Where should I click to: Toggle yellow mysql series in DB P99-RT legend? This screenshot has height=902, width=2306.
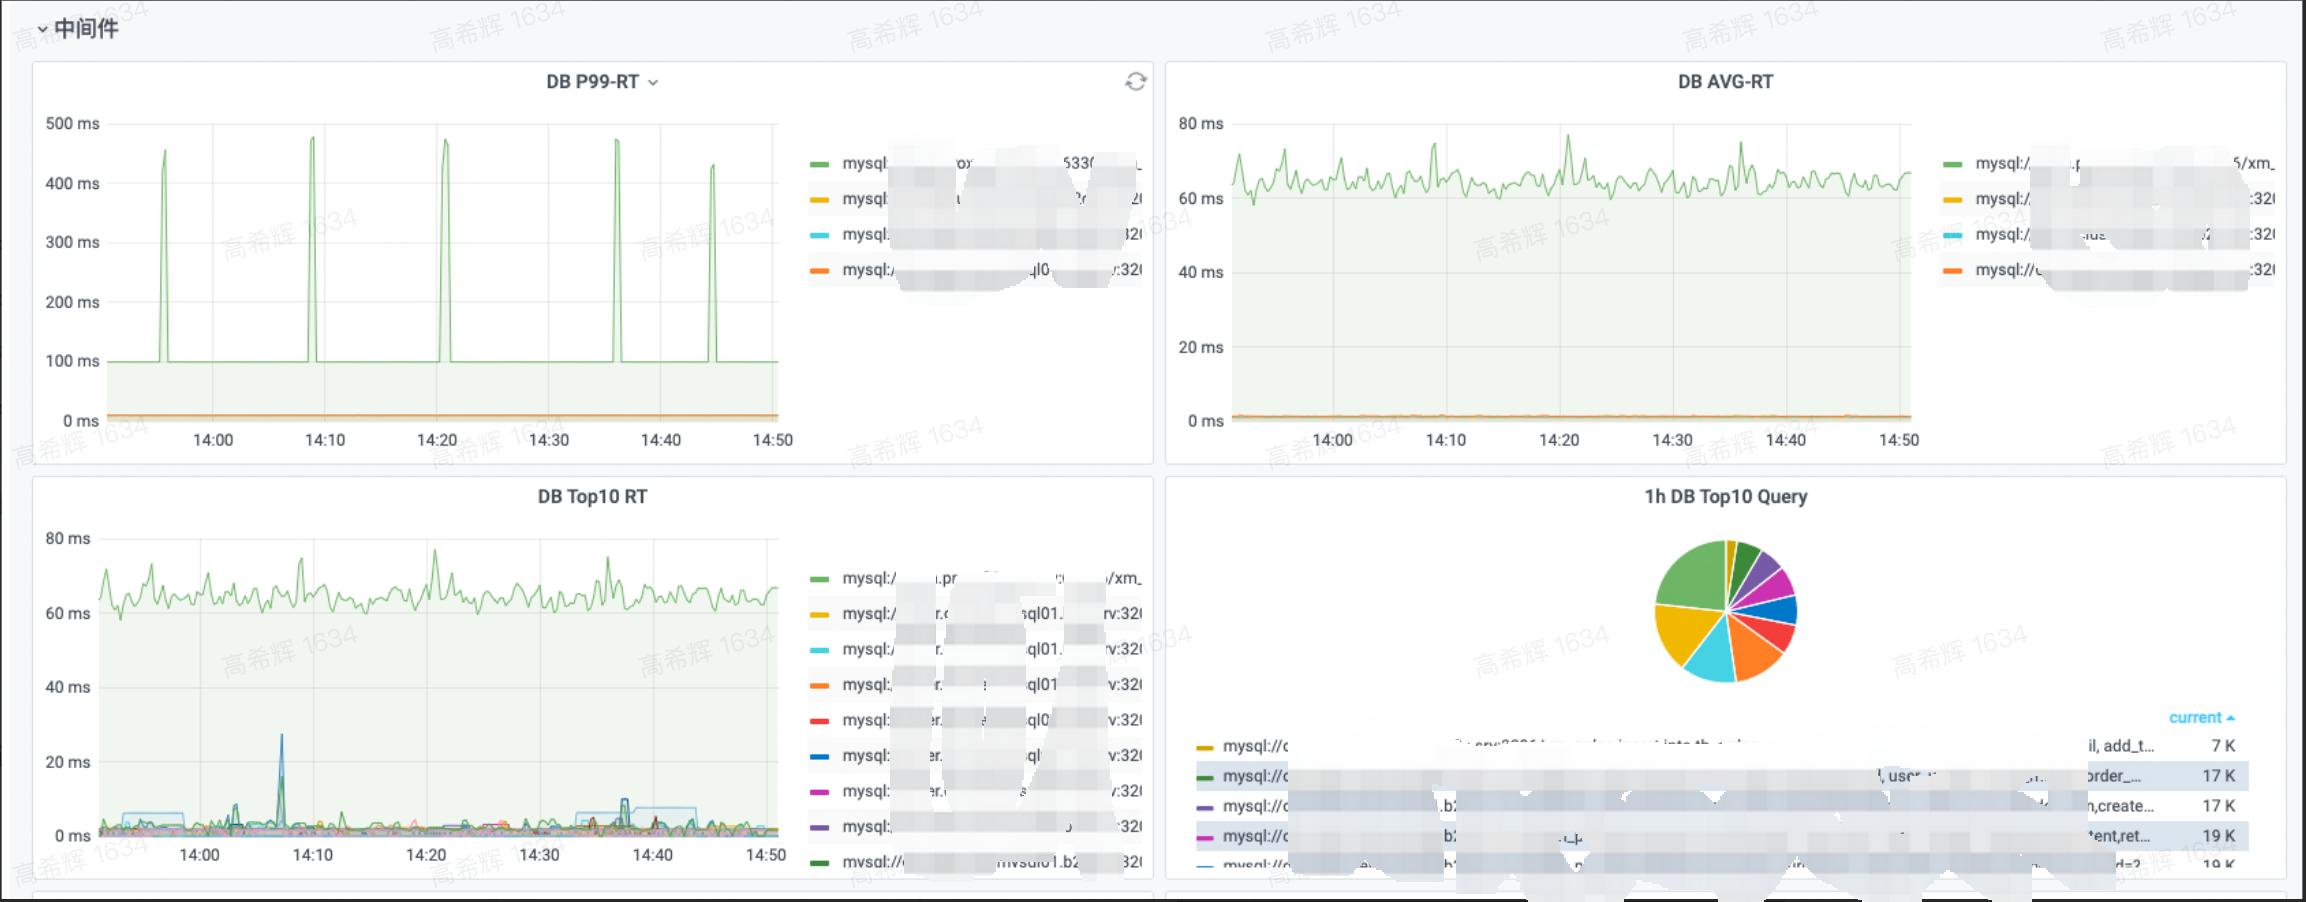pyautogui.click(x=975, y=199)
